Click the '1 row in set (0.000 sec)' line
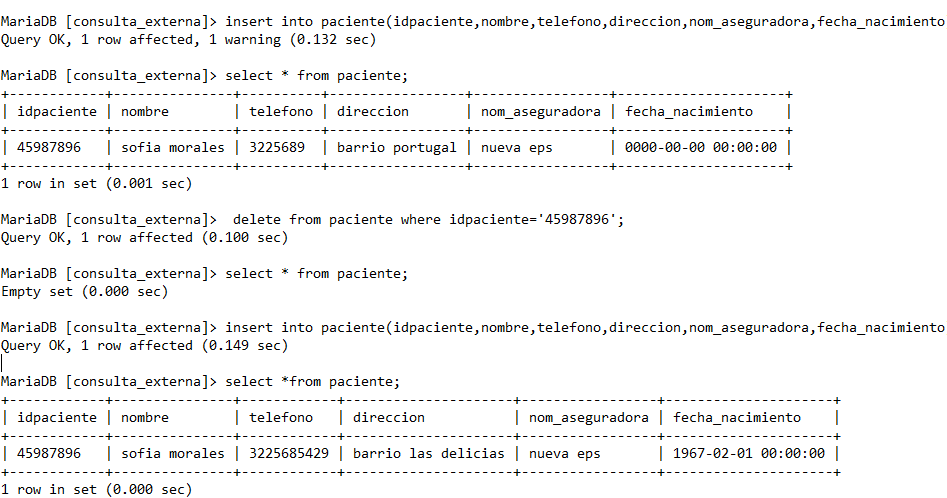Viewport: 947px width, 498px height. coord(96,490)
